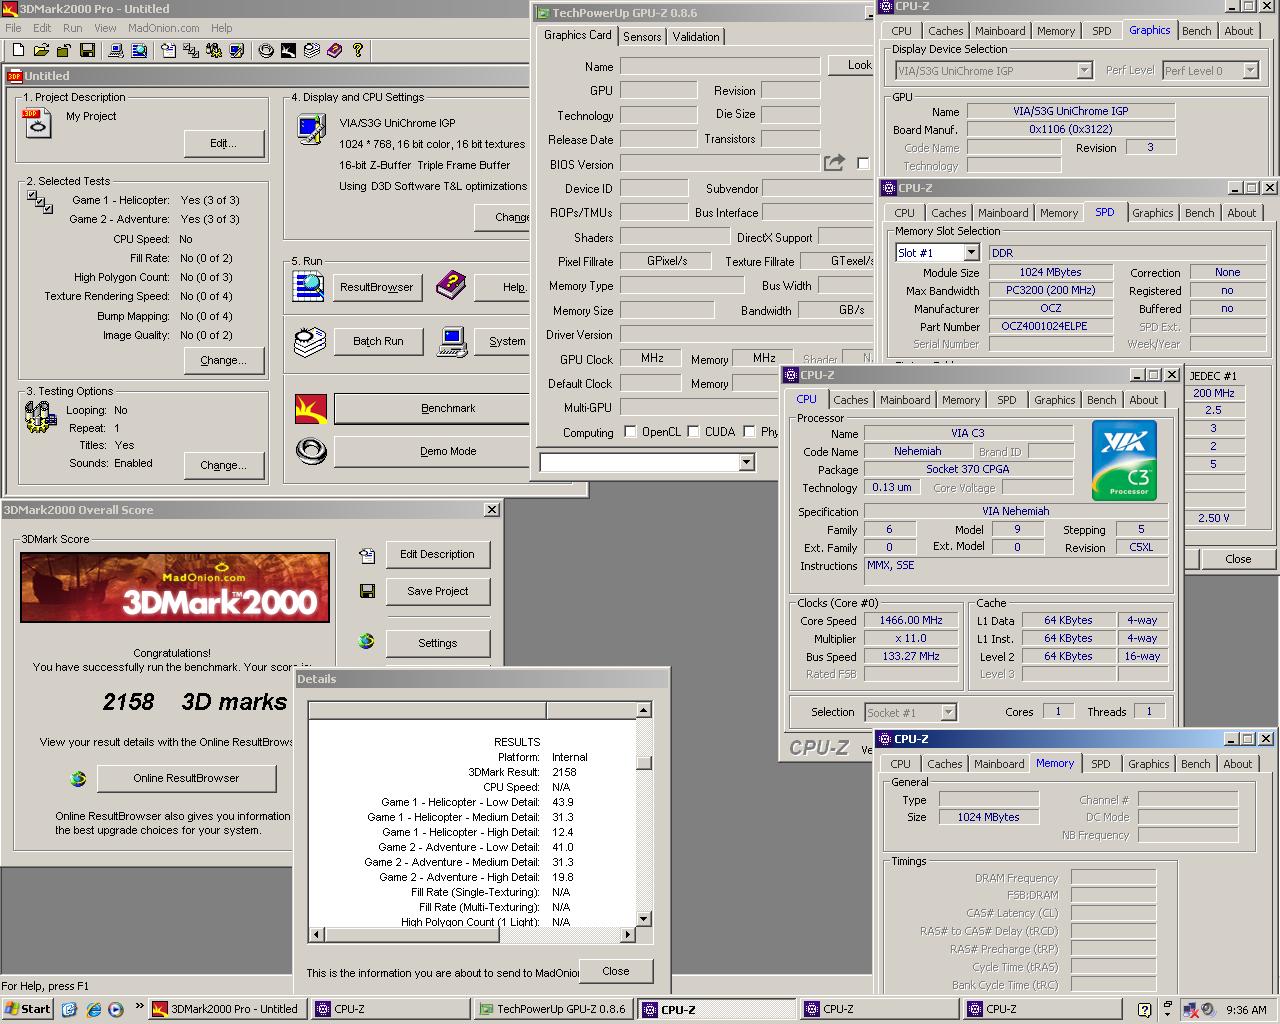Click Change... under Testing Options
Image resolution: width=1280 pixels, height=1024 pixels.
[x=224, y=465]
